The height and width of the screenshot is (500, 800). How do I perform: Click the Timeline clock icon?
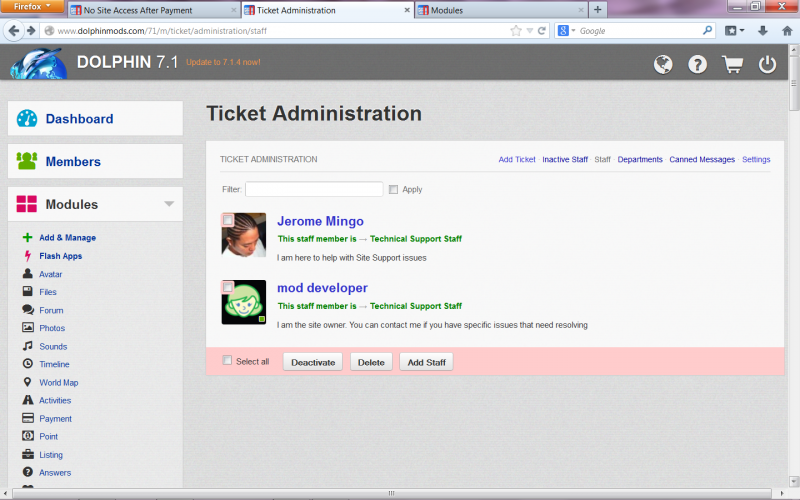coord(28,364)
